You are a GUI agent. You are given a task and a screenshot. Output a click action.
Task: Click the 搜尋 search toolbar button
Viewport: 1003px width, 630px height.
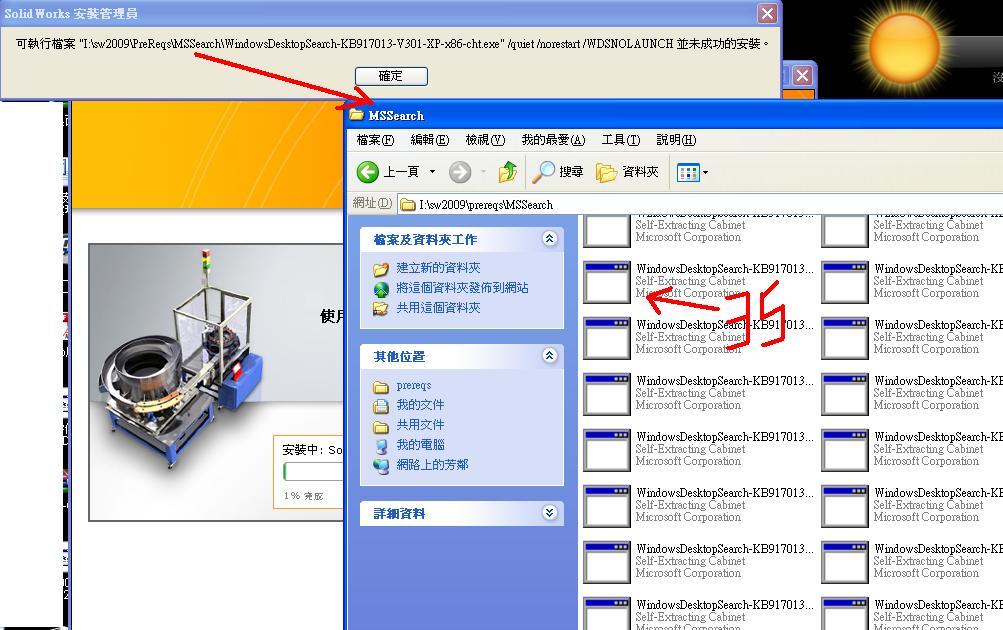pyautogui.click(x=558, y=171)
